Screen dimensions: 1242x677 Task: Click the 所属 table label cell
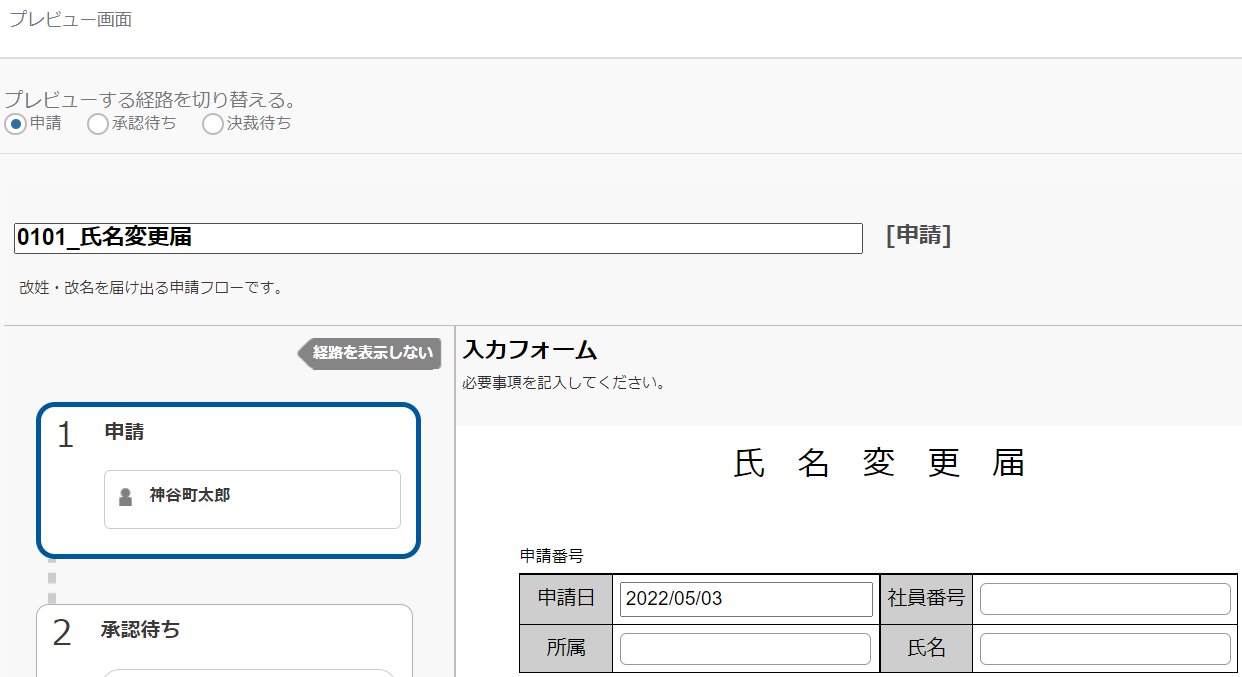point(566,648)
